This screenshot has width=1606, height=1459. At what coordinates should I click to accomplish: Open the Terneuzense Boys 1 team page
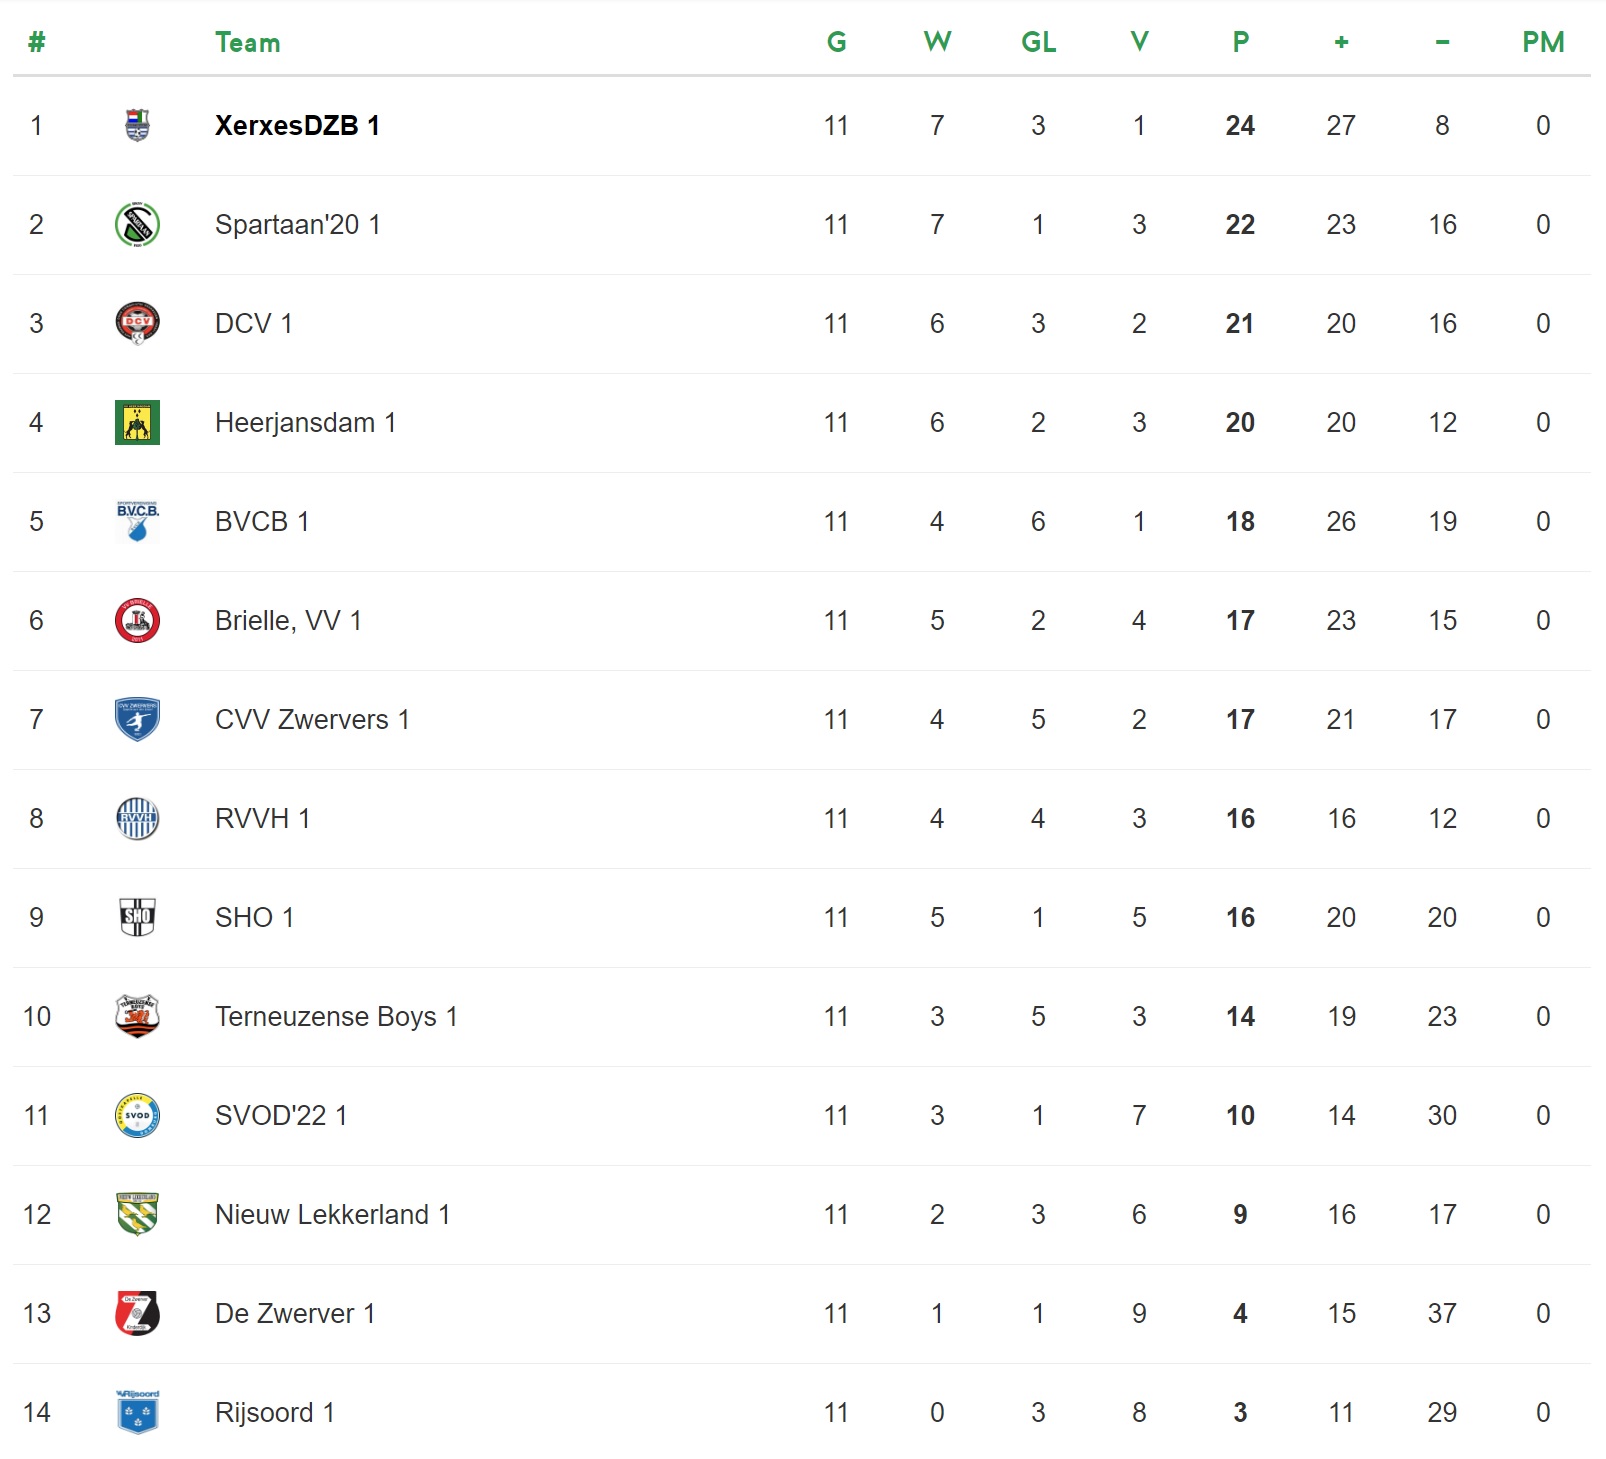pos(336,1017)
